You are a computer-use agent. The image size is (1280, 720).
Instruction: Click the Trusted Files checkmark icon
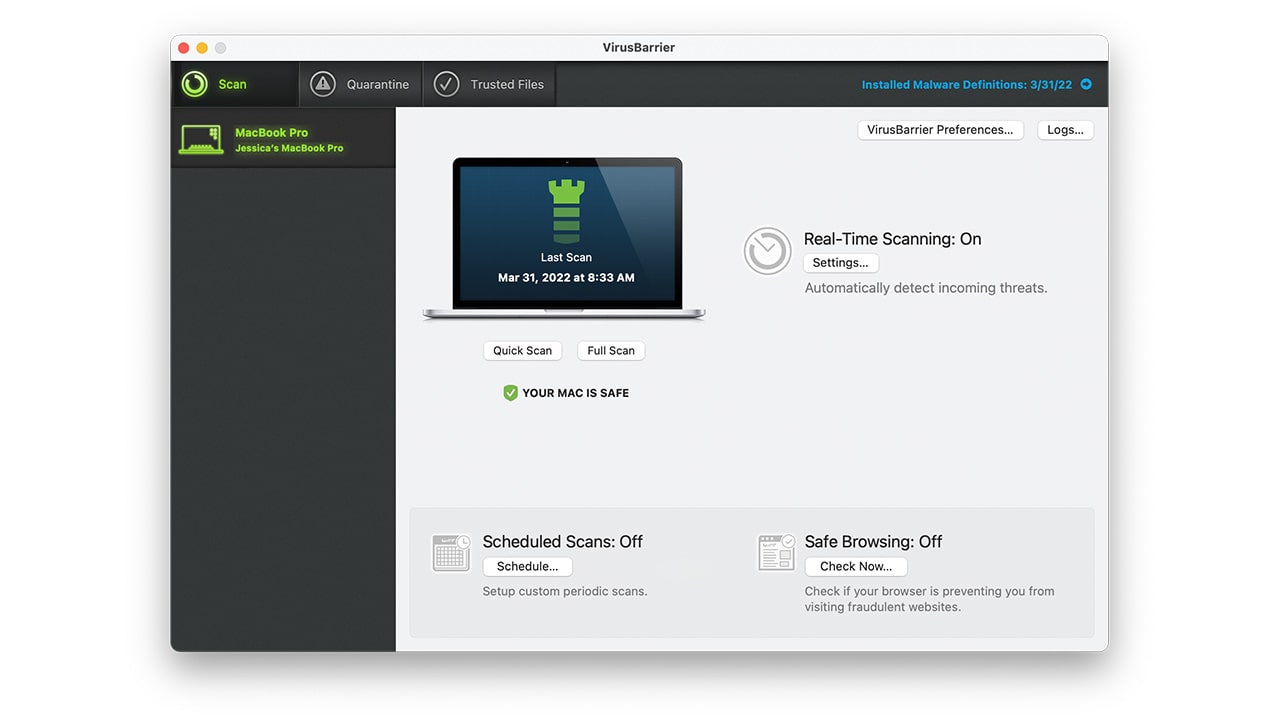coord(447,84)
